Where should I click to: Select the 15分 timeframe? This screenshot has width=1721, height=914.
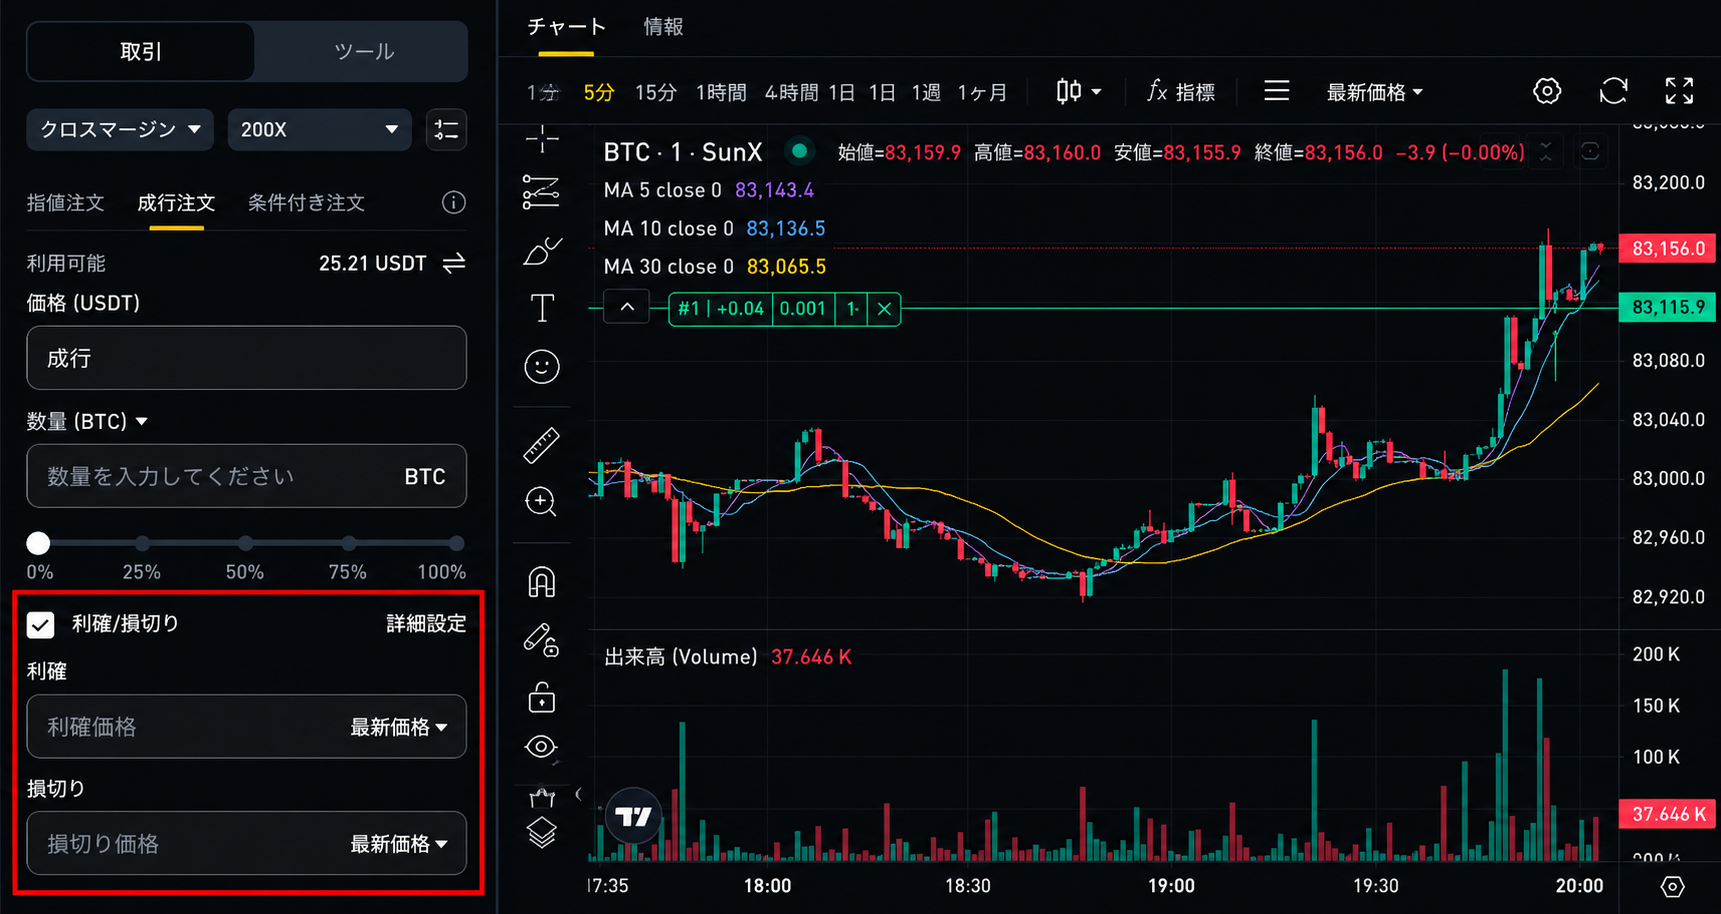pos(656,92)
